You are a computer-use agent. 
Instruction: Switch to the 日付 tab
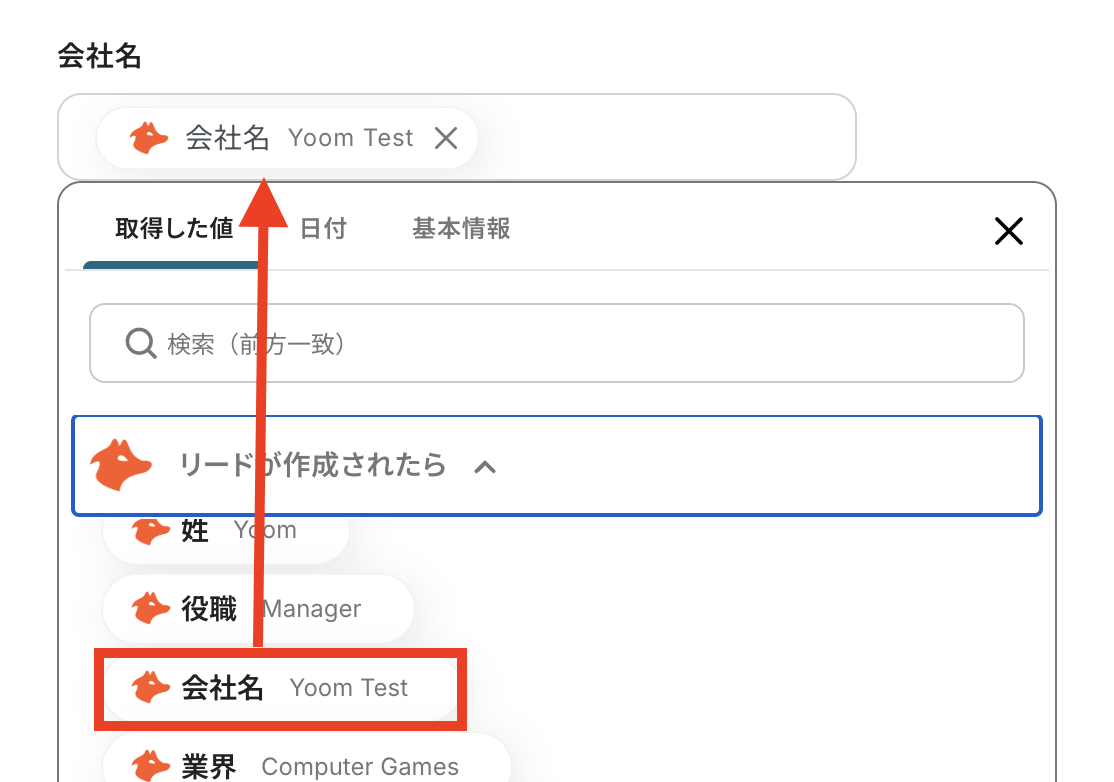[x=323, y=229]
